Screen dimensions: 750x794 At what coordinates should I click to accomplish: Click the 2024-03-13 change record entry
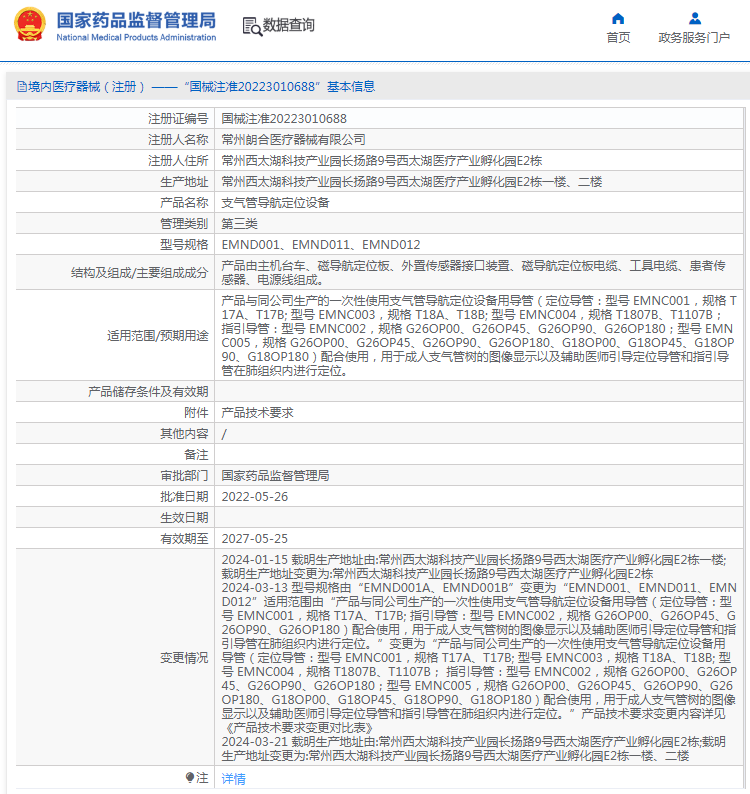[479, 658]
